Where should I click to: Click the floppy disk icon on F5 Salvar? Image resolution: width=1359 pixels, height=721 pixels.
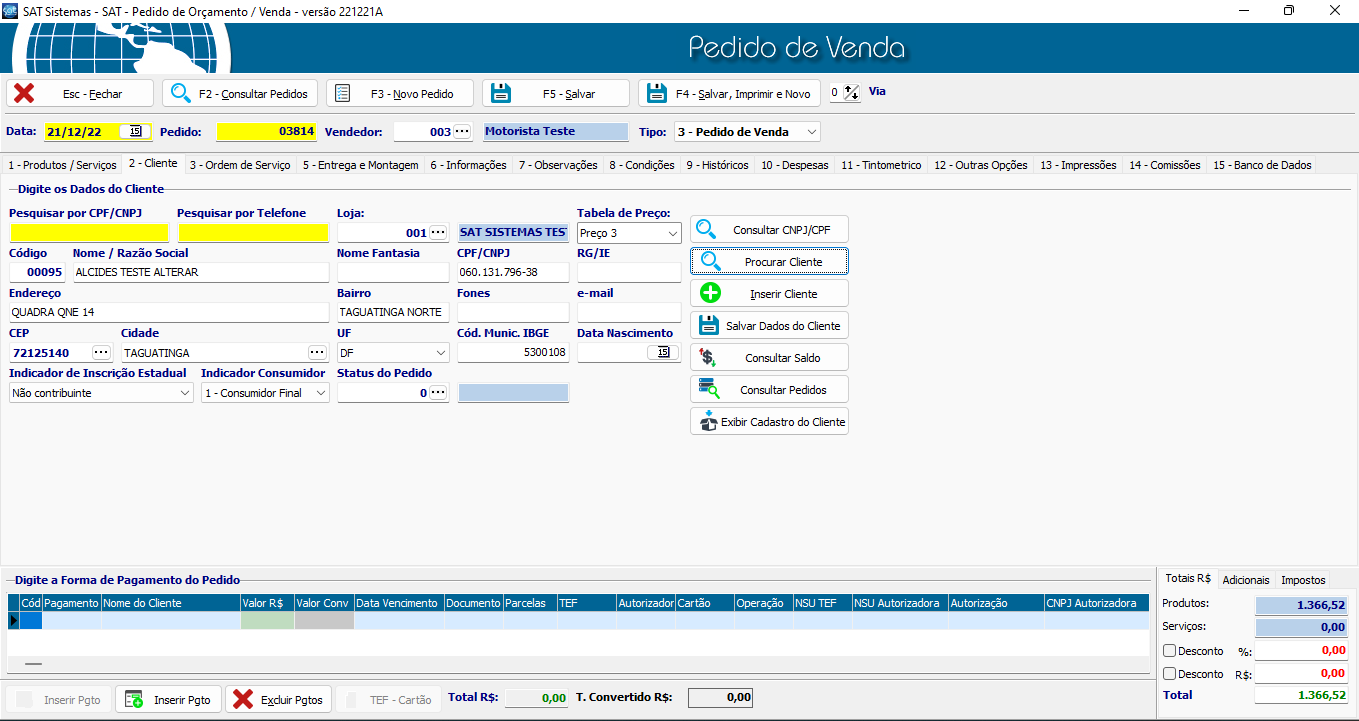[500, 93]
